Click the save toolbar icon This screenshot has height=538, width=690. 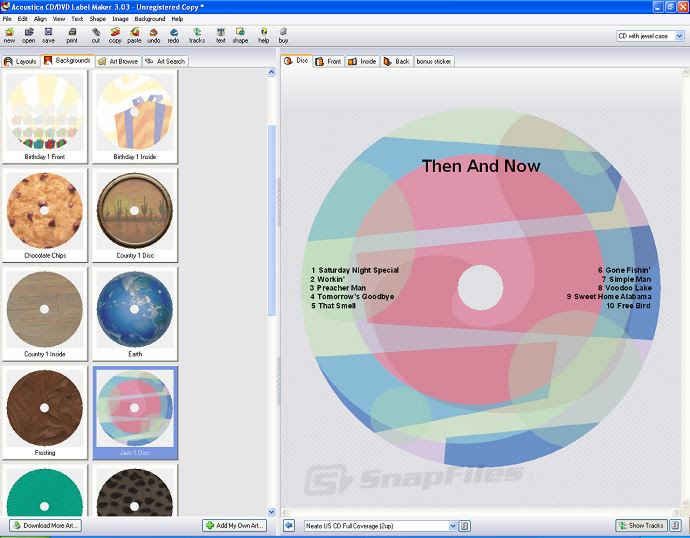[48, 36]
